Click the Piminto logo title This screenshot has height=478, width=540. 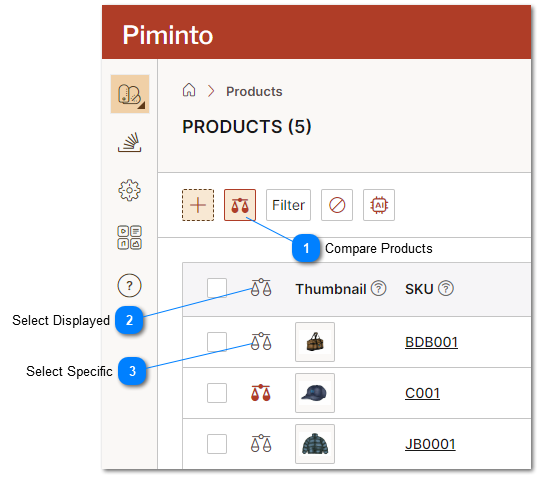pos(168,35)
